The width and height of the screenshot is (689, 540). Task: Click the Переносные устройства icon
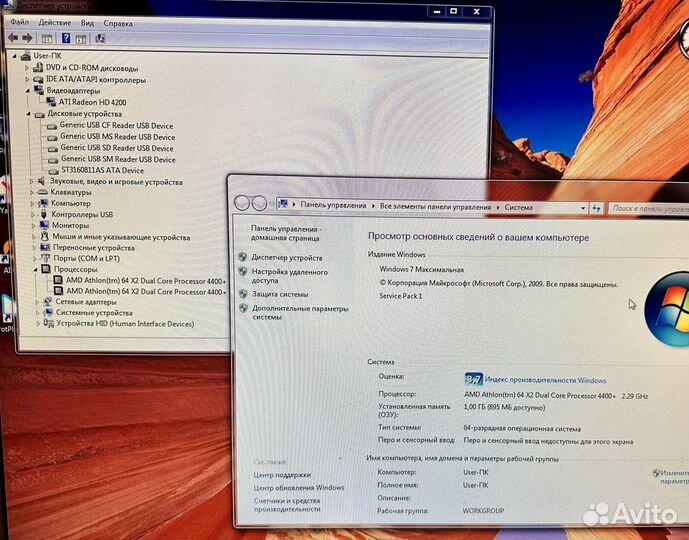[45, 247]
